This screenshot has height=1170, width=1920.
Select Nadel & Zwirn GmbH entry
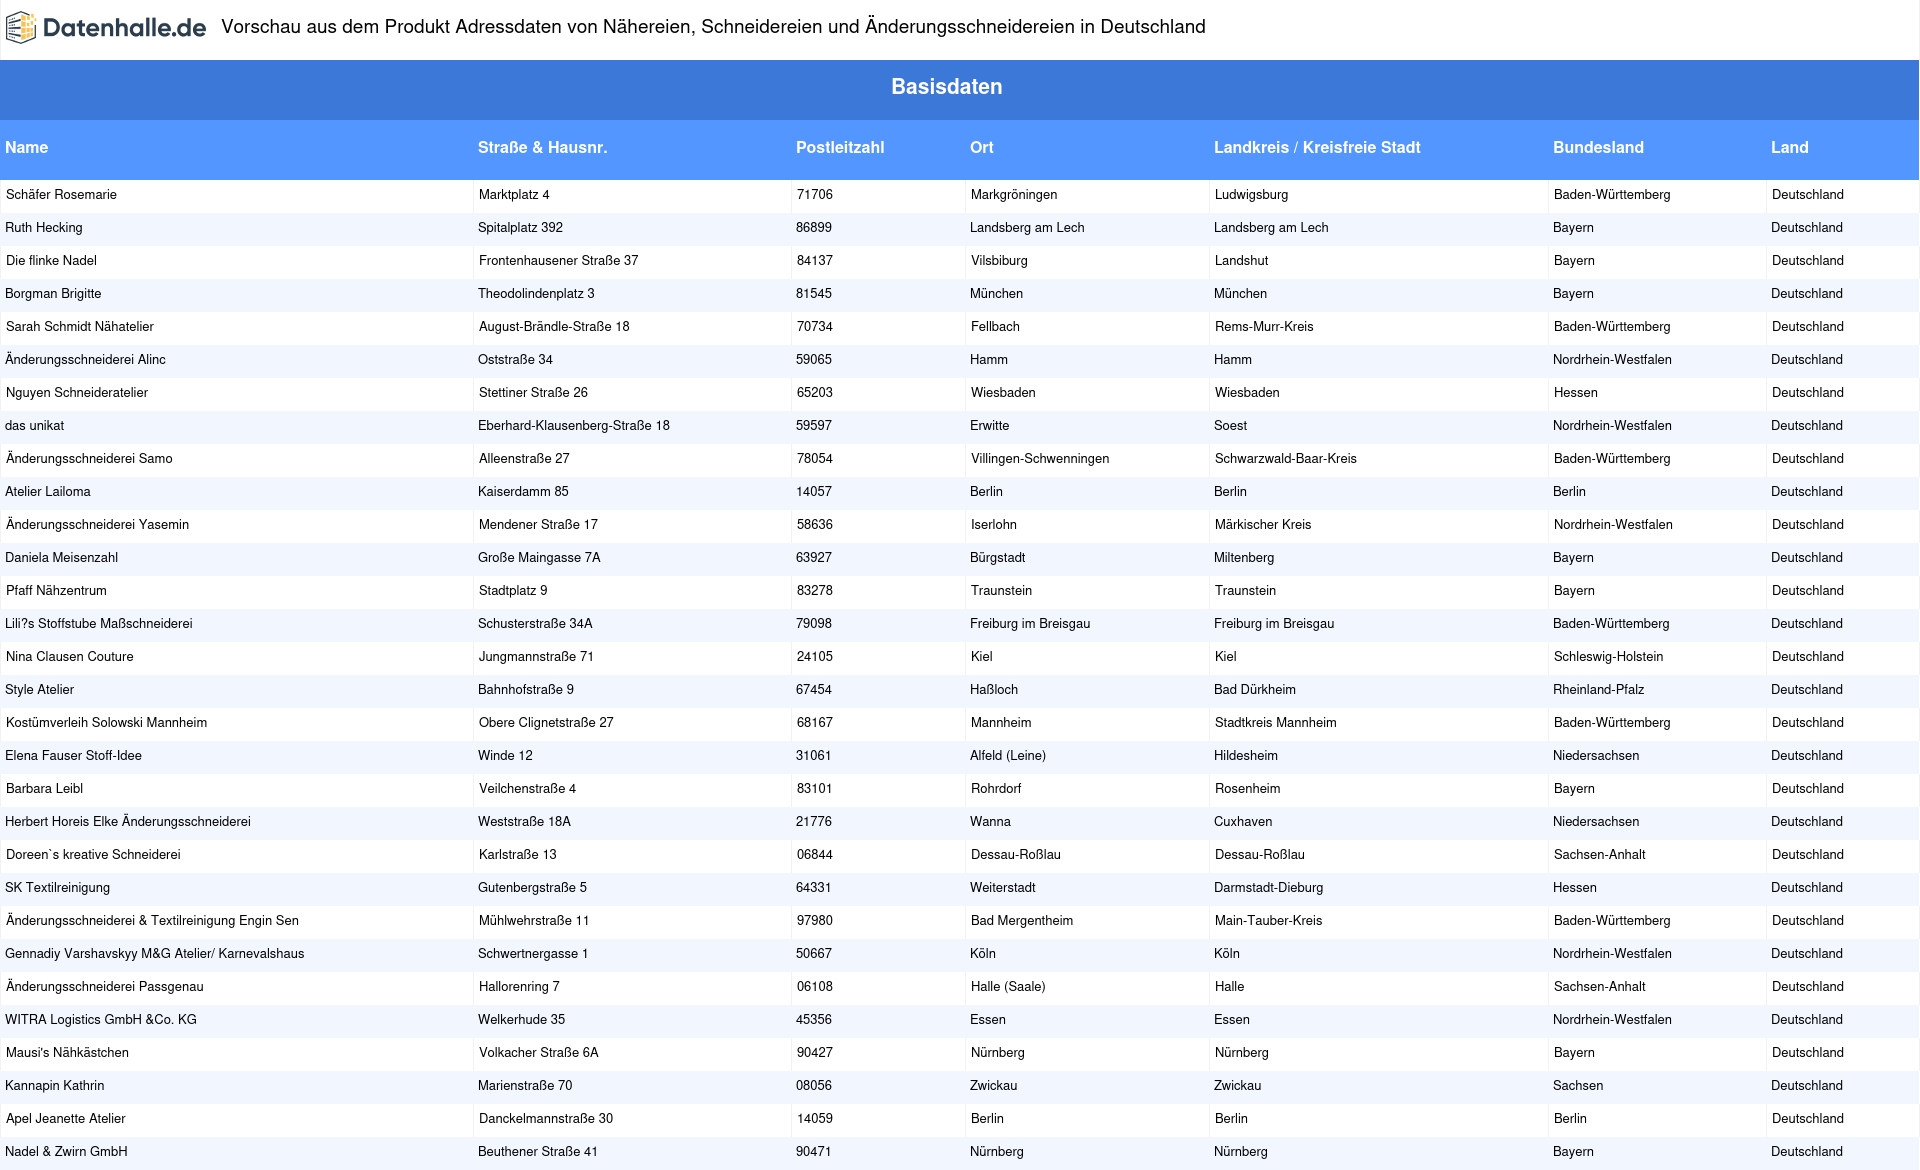[x=66, y=1152]
